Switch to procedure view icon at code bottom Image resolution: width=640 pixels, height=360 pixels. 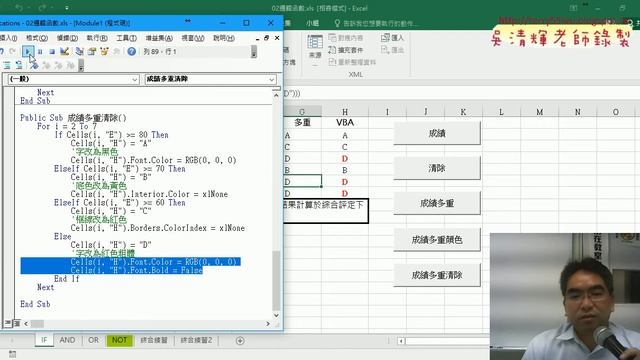8,323
